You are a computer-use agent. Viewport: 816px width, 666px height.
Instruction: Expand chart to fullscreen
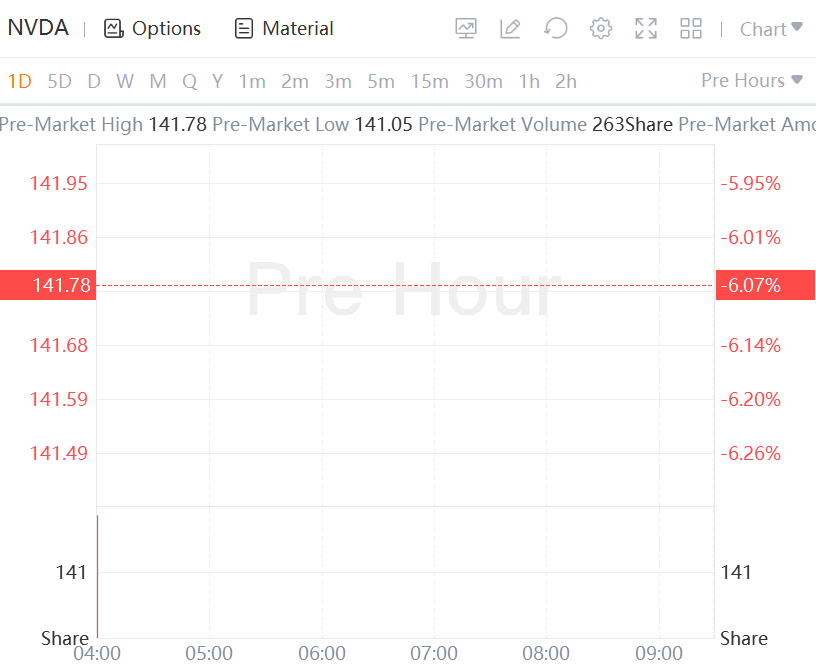(x=646, y=29)
